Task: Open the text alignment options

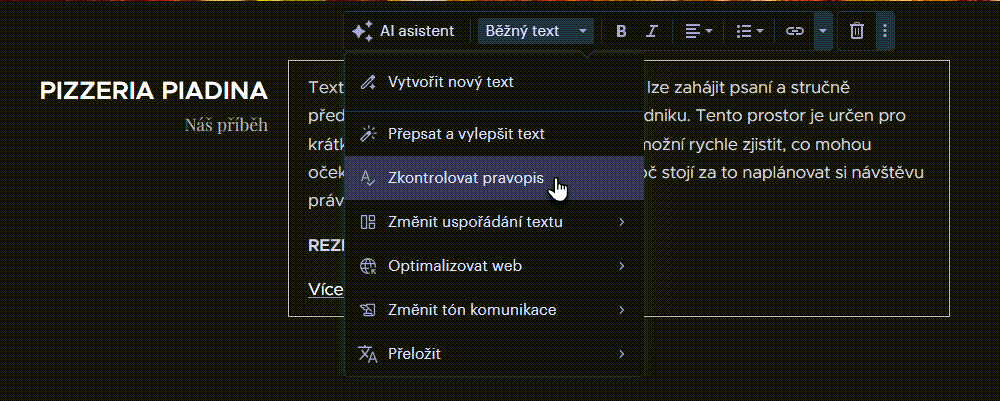Action: pos(699,31)
